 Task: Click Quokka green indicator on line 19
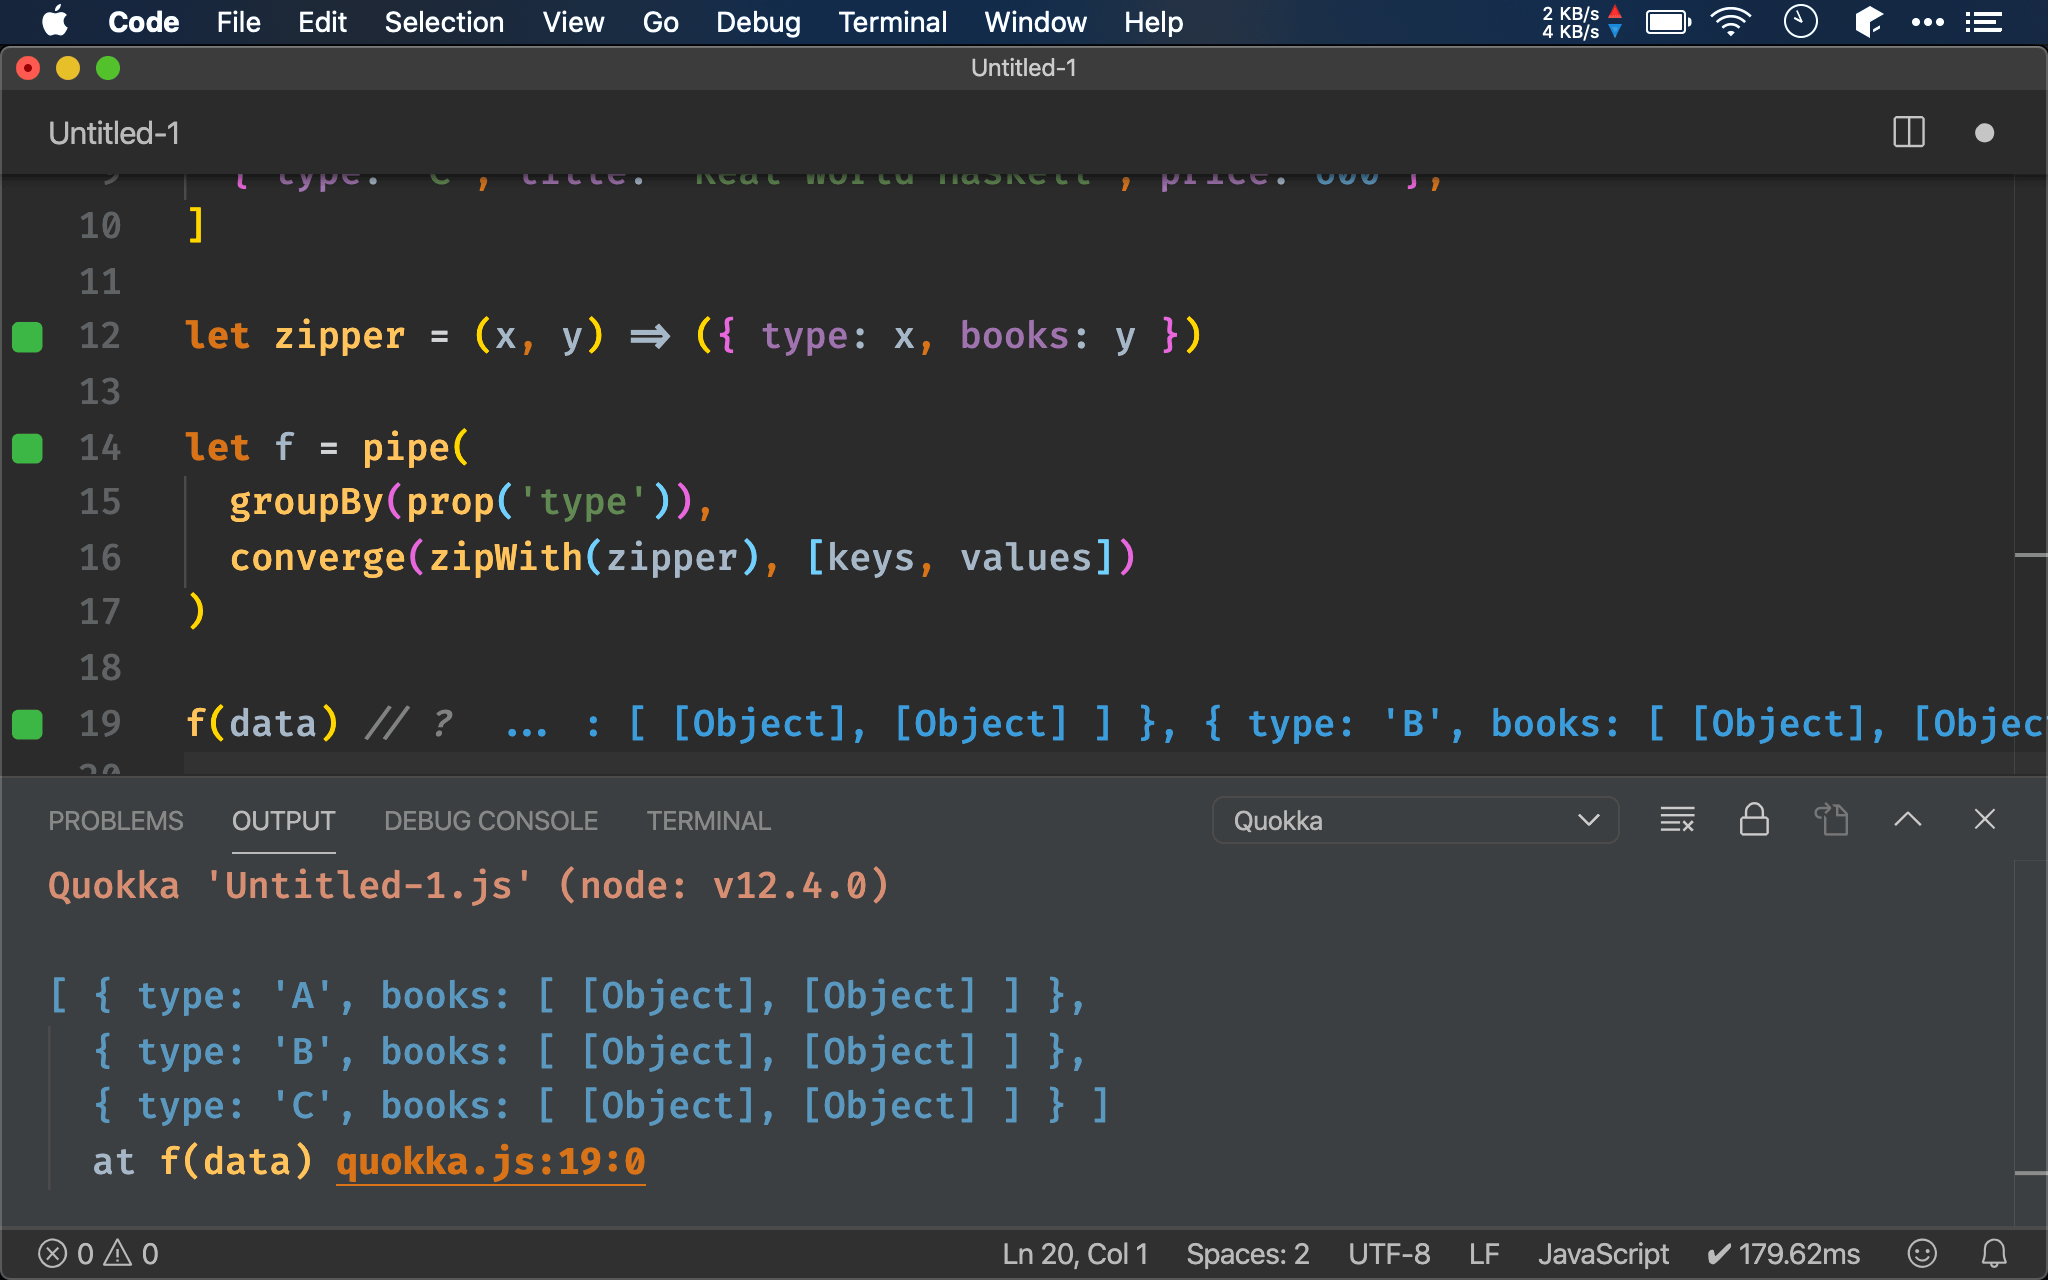27,724
